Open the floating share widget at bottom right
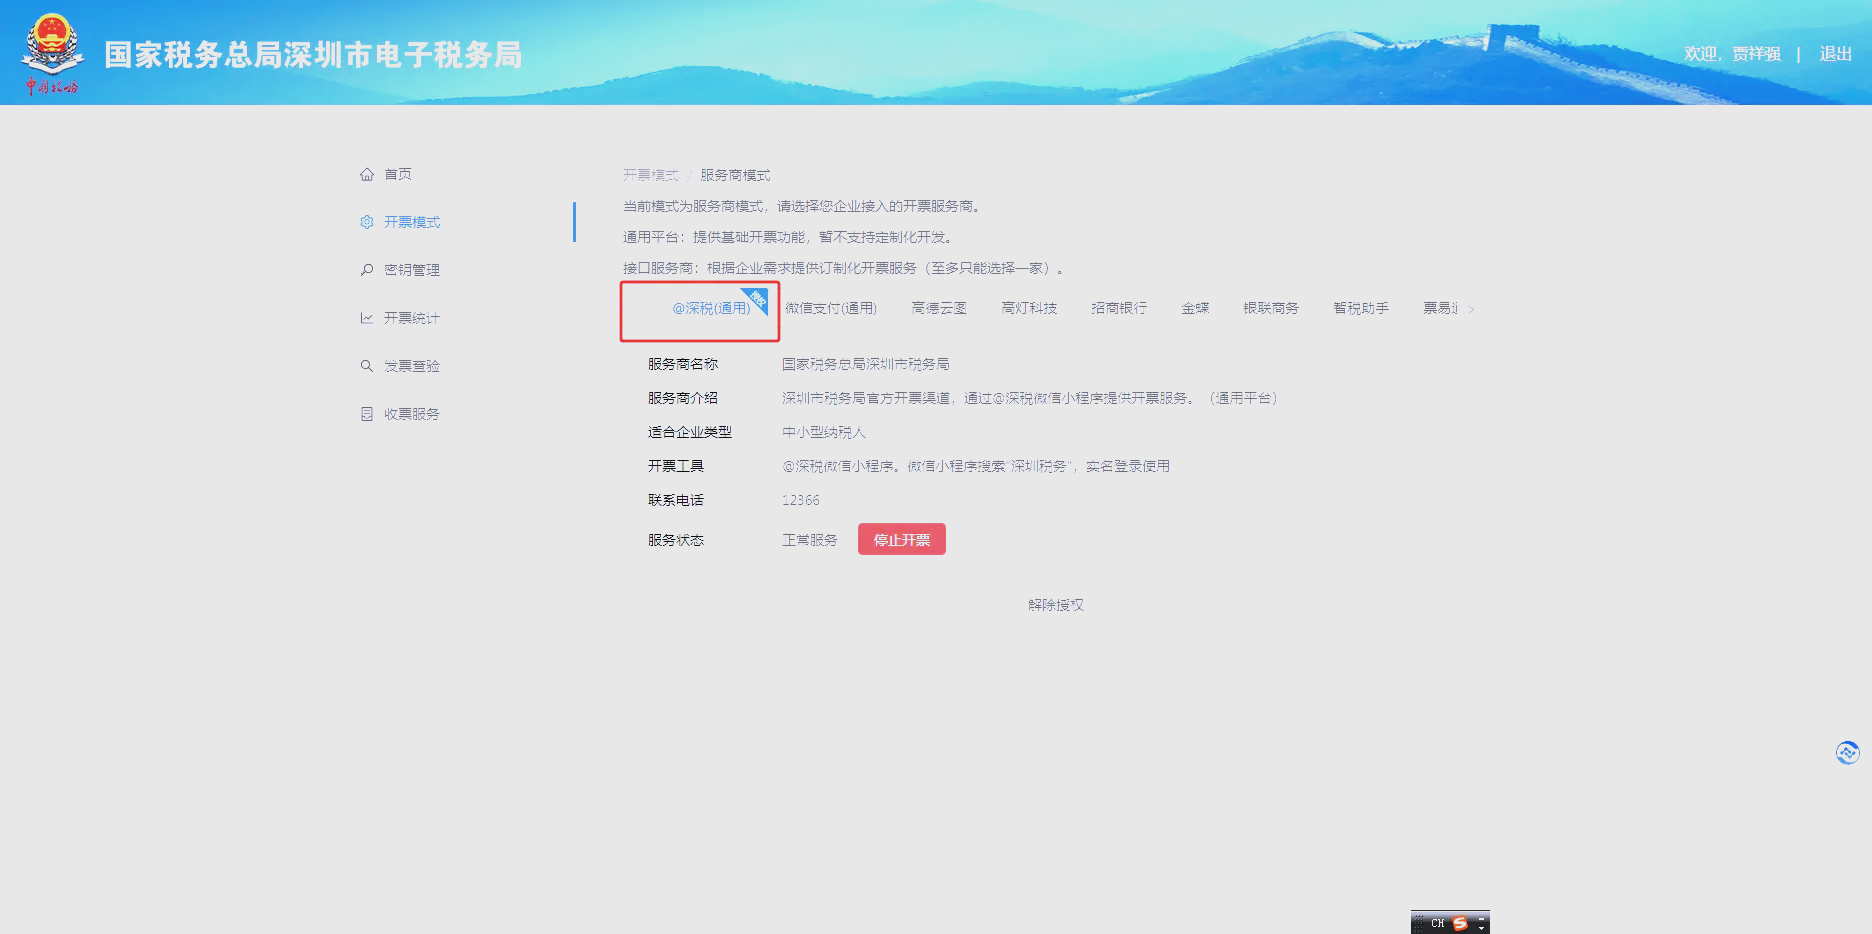The height and width of the screenshot is (934, 1872). point(1847,753)
